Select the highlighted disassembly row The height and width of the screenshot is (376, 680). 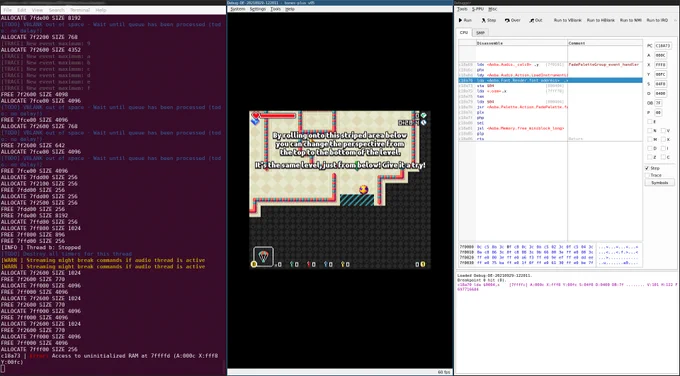[x=550, y=80]
